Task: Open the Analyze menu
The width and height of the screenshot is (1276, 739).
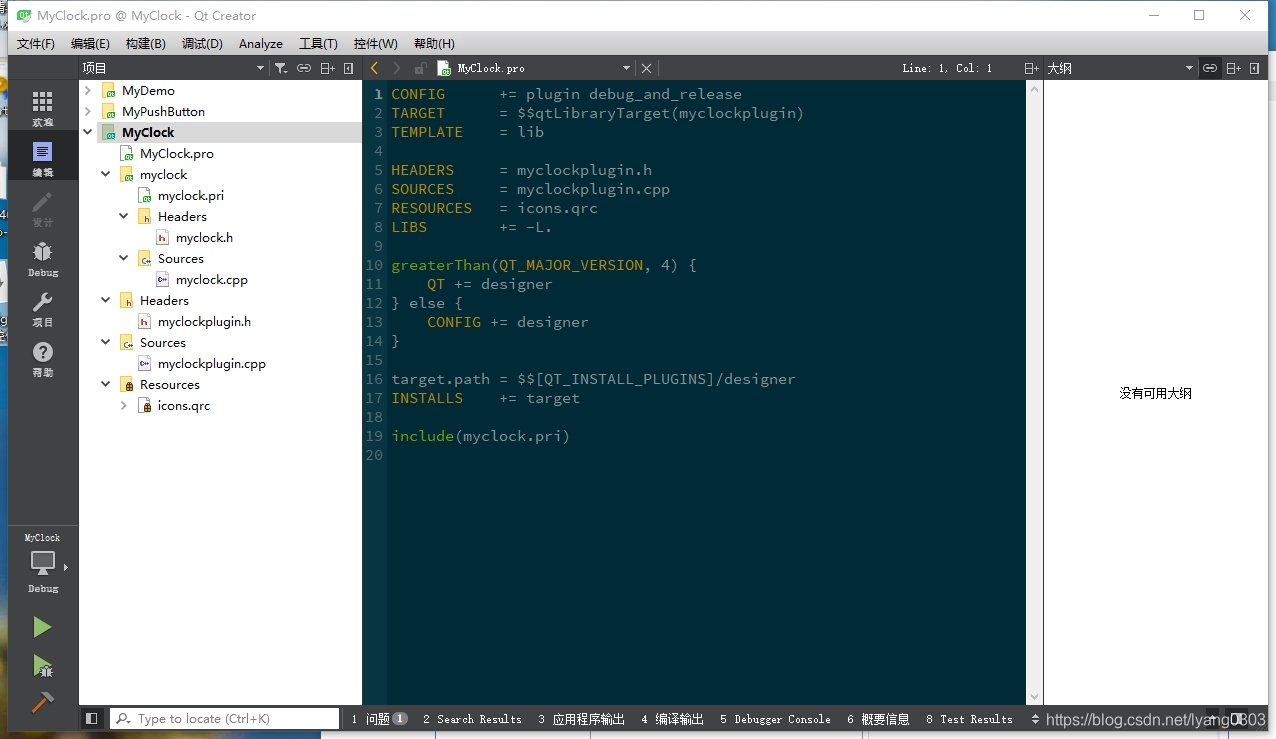Action: (x=261, y=44)
